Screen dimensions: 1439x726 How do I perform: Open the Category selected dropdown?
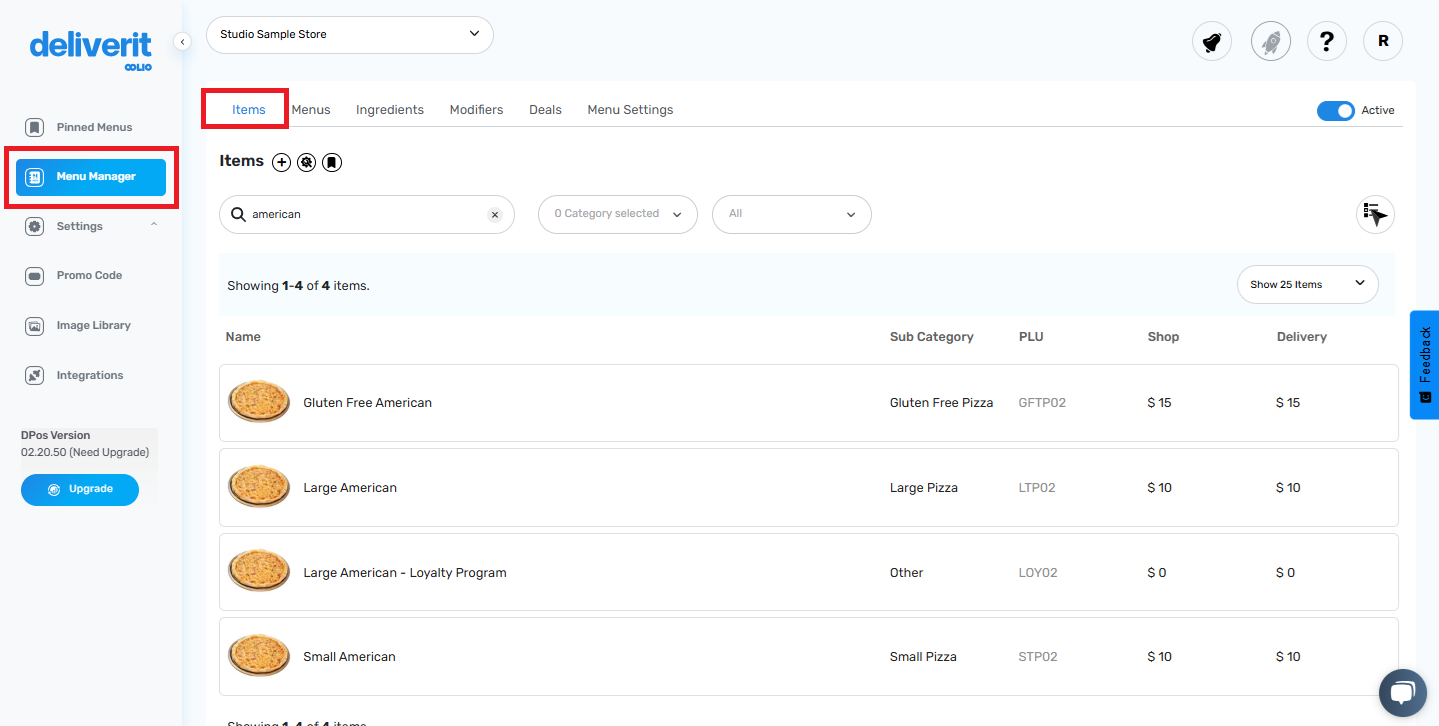pos(618,214)
